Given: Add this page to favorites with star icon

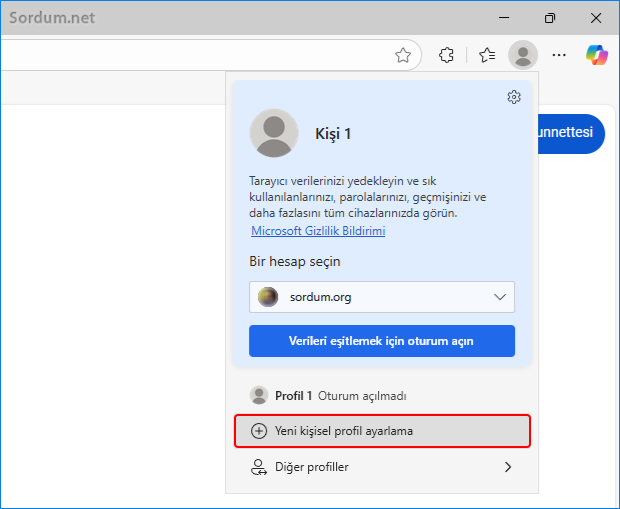Looking at the screenshot, I should pos(403,55).
